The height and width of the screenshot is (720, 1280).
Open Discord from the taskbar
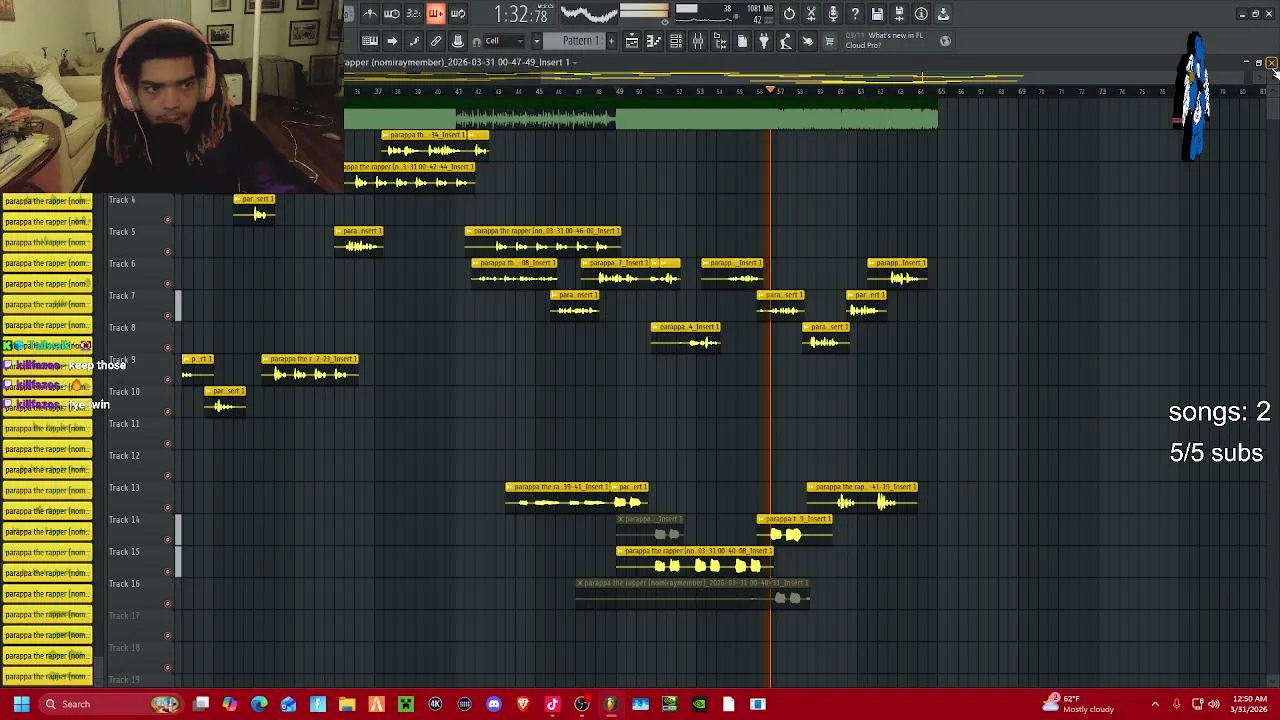[x=494, y=704]
